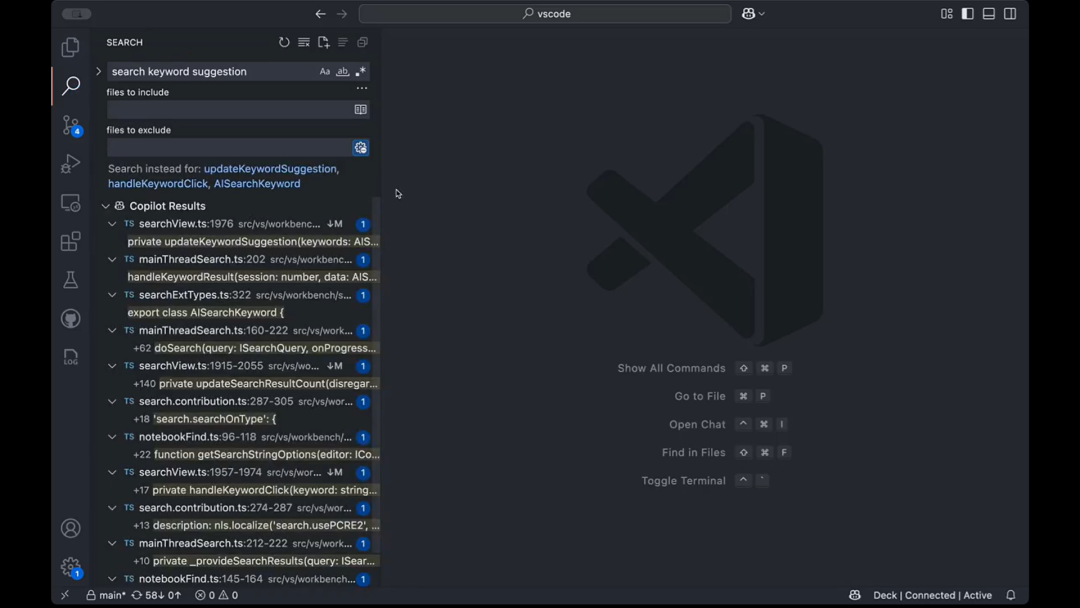1080x608 pixels.
Task: Clear all search results
Action: click(x=304, y=42)
